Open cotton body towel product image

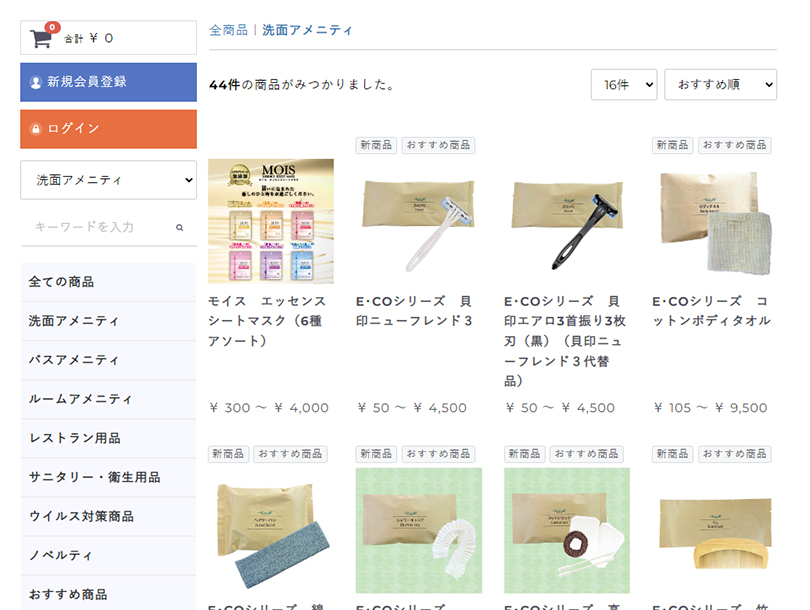715,221
